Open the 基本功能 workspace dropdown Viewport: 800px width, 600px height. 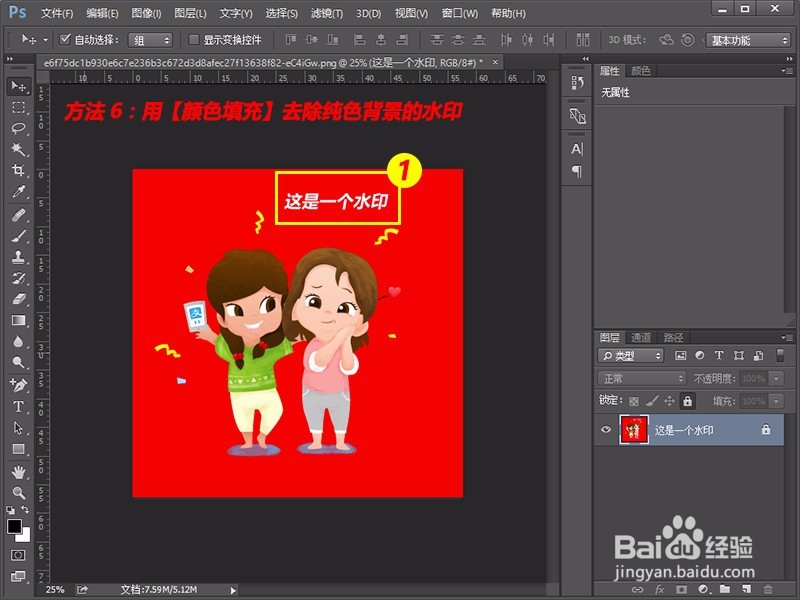[x=748, y=40]
